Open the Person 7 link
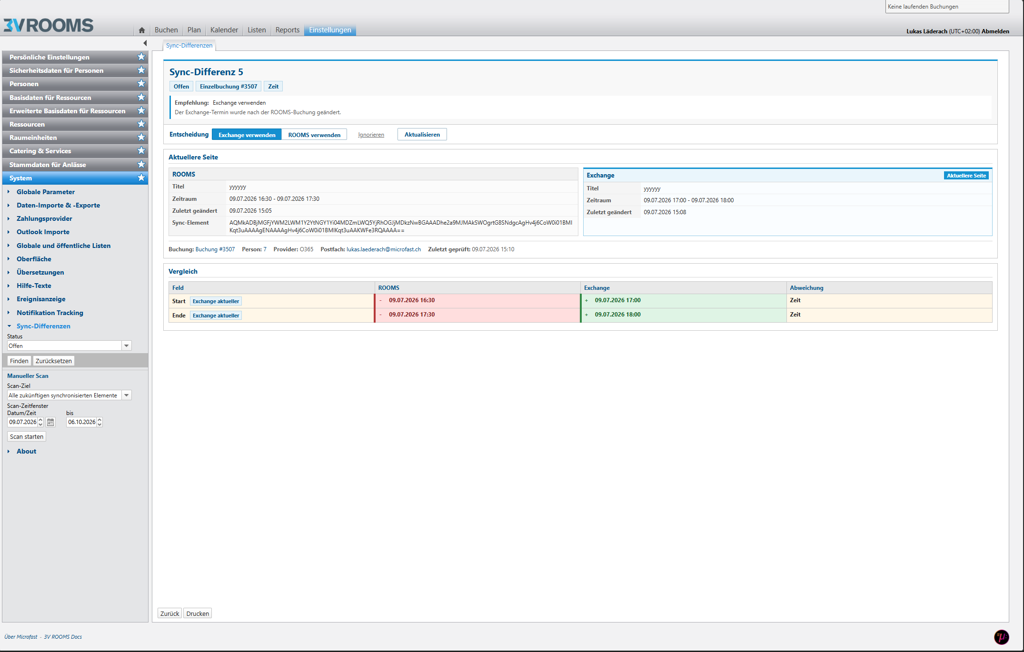Image resolution: width=1024 pixels, height=652 pixels. (x=265, y=250)
